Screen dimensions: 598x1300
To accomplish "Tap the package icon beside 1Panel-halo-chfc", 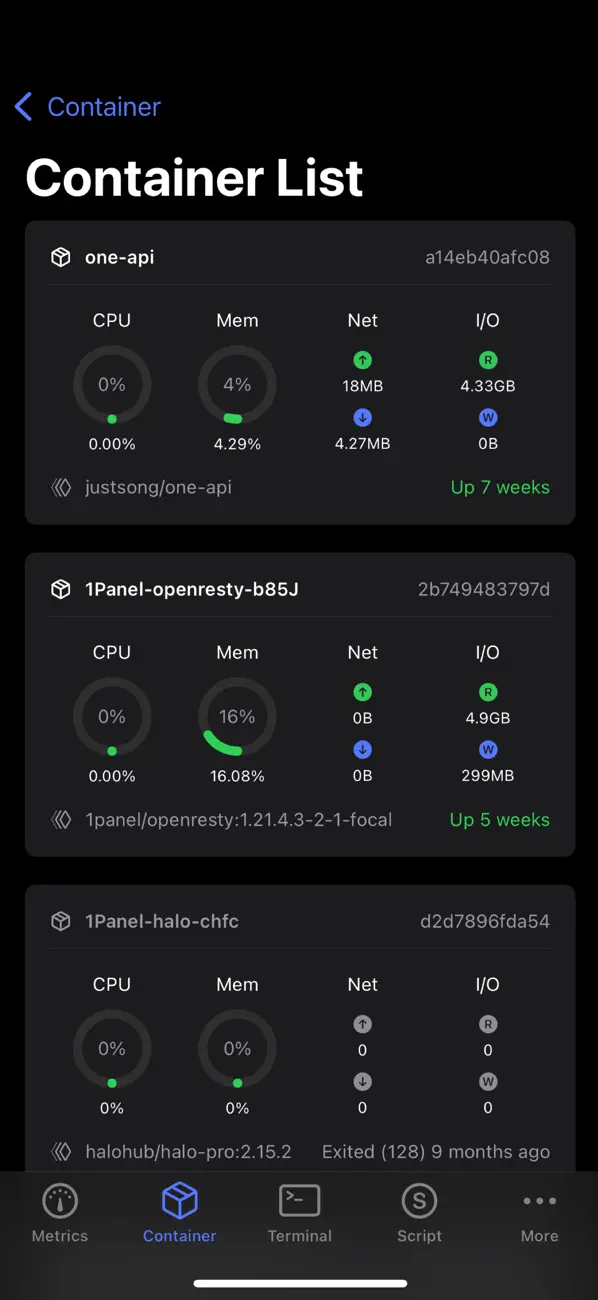I will tap(60, 921).
